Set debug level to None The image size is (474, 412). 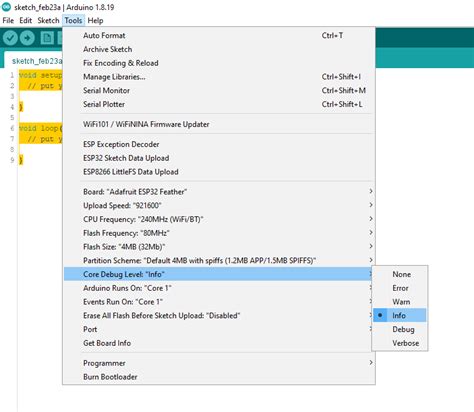(400, 274)
